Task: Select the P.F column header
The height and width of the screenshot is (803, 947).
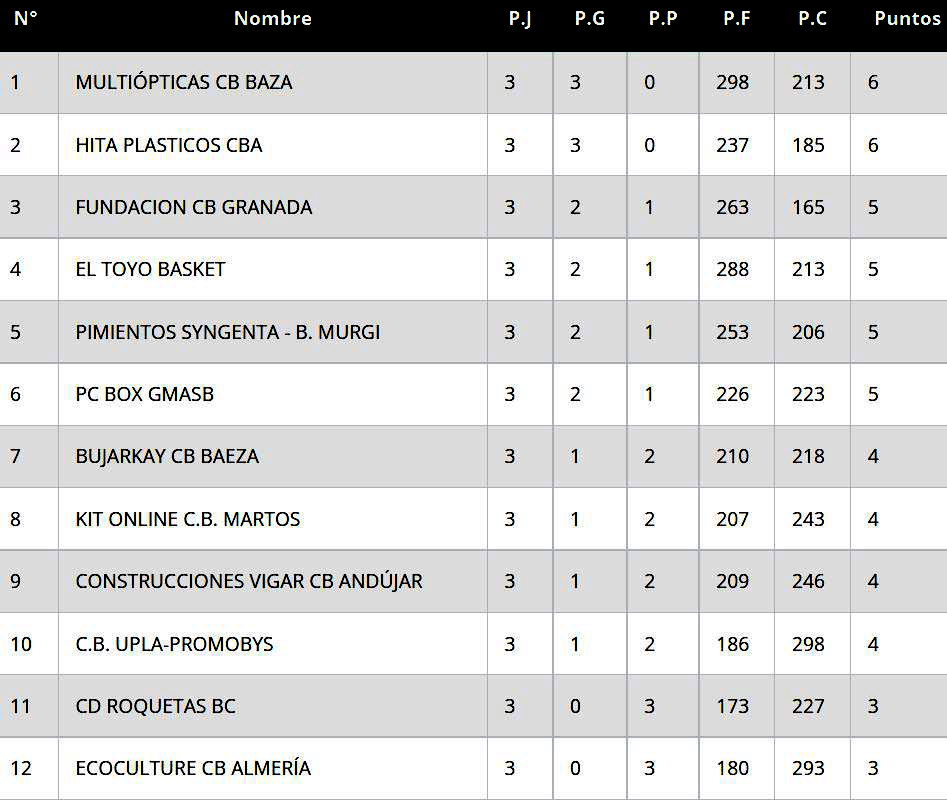Action: pos(737,19)
